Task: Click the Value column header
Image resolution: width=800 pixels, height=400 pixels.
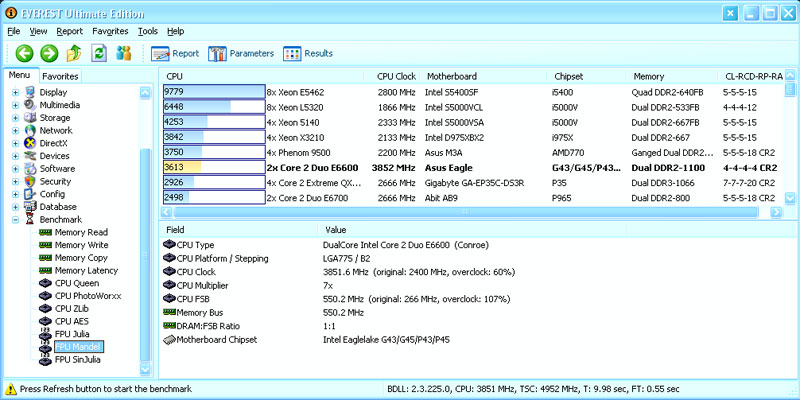Action: point(471,230)
